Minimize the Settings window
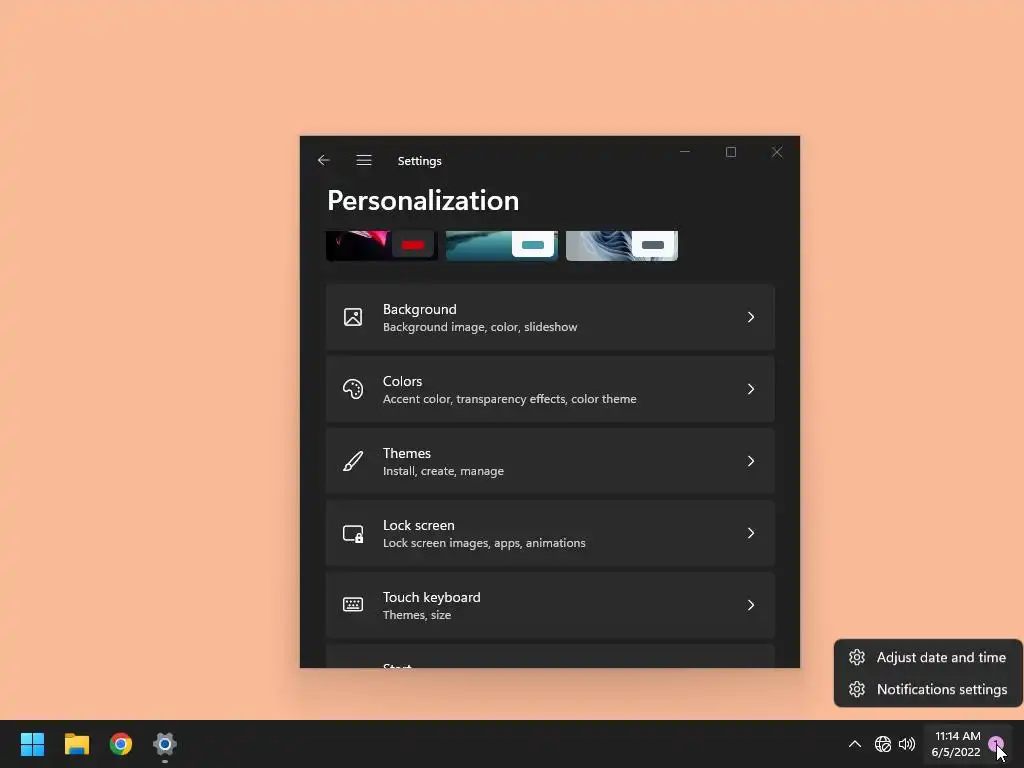Screen dimensions: 1024x768 (x=684, y=152)
